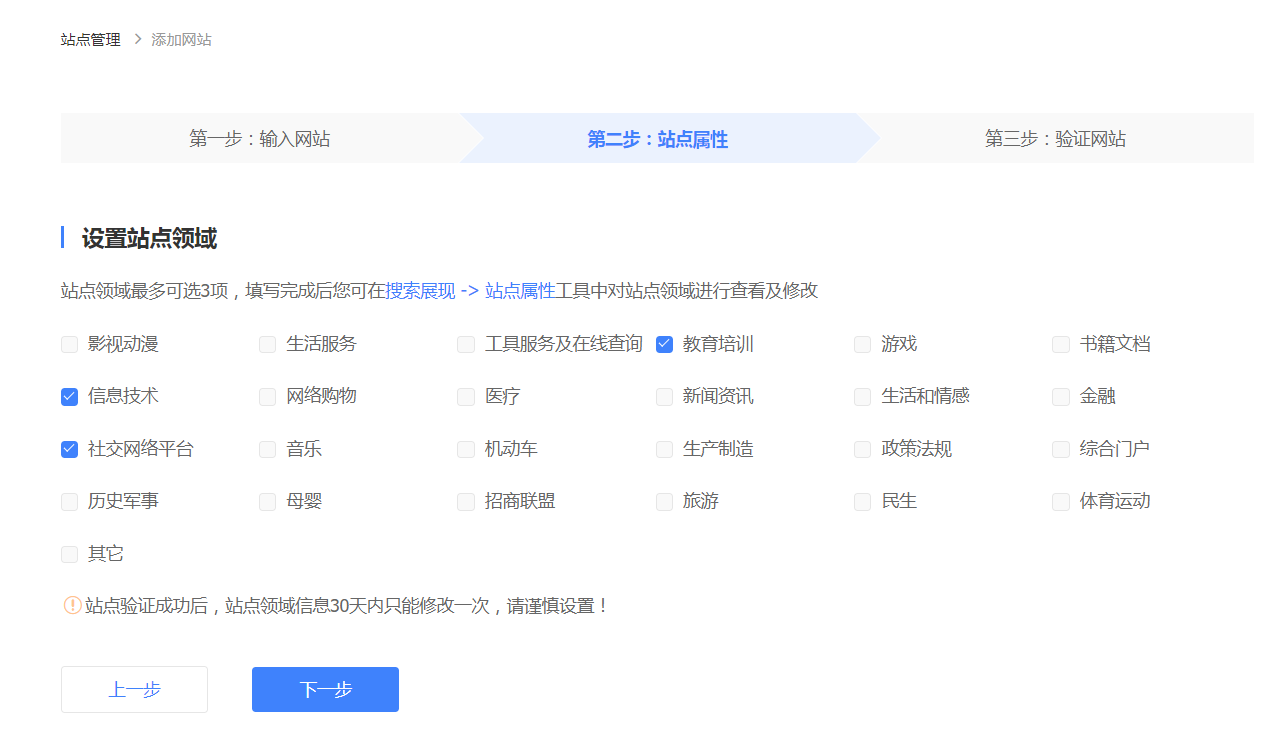1286x742 pixels.
Task: Select the 游戏 category checkbox
Action: 862,344
